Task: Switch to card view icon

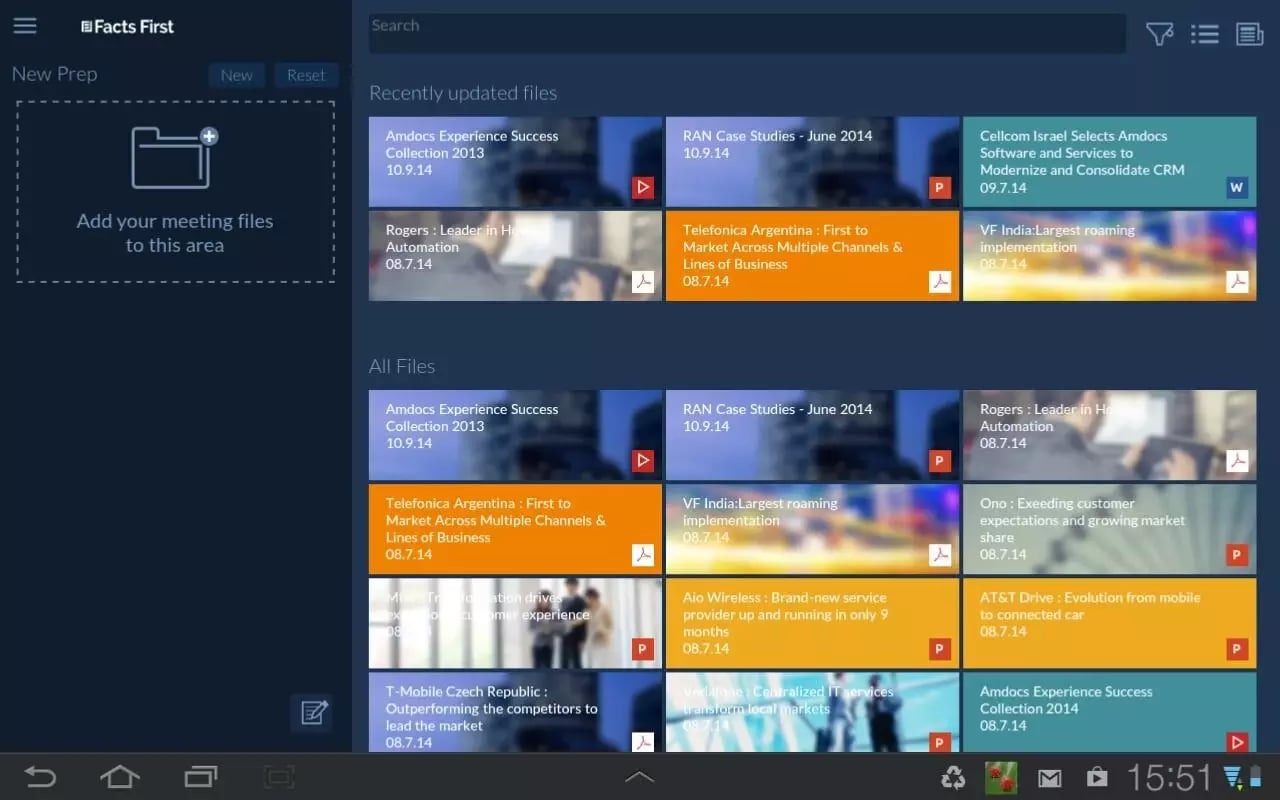Action: pos(1250,35)
